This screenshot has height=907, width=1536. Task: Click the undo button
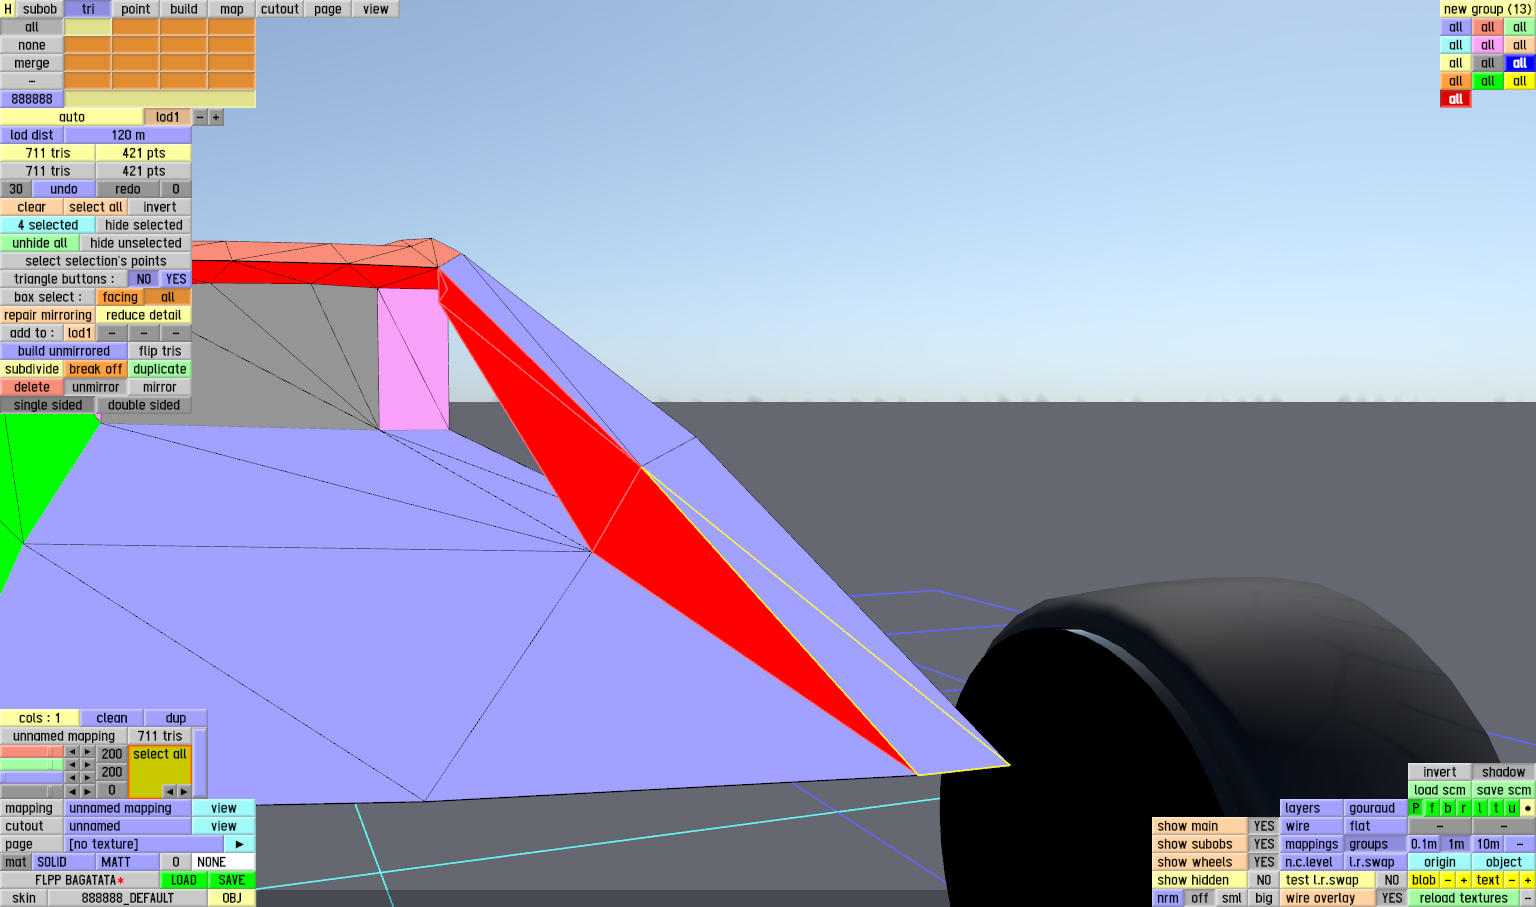(x=64, y=189)
